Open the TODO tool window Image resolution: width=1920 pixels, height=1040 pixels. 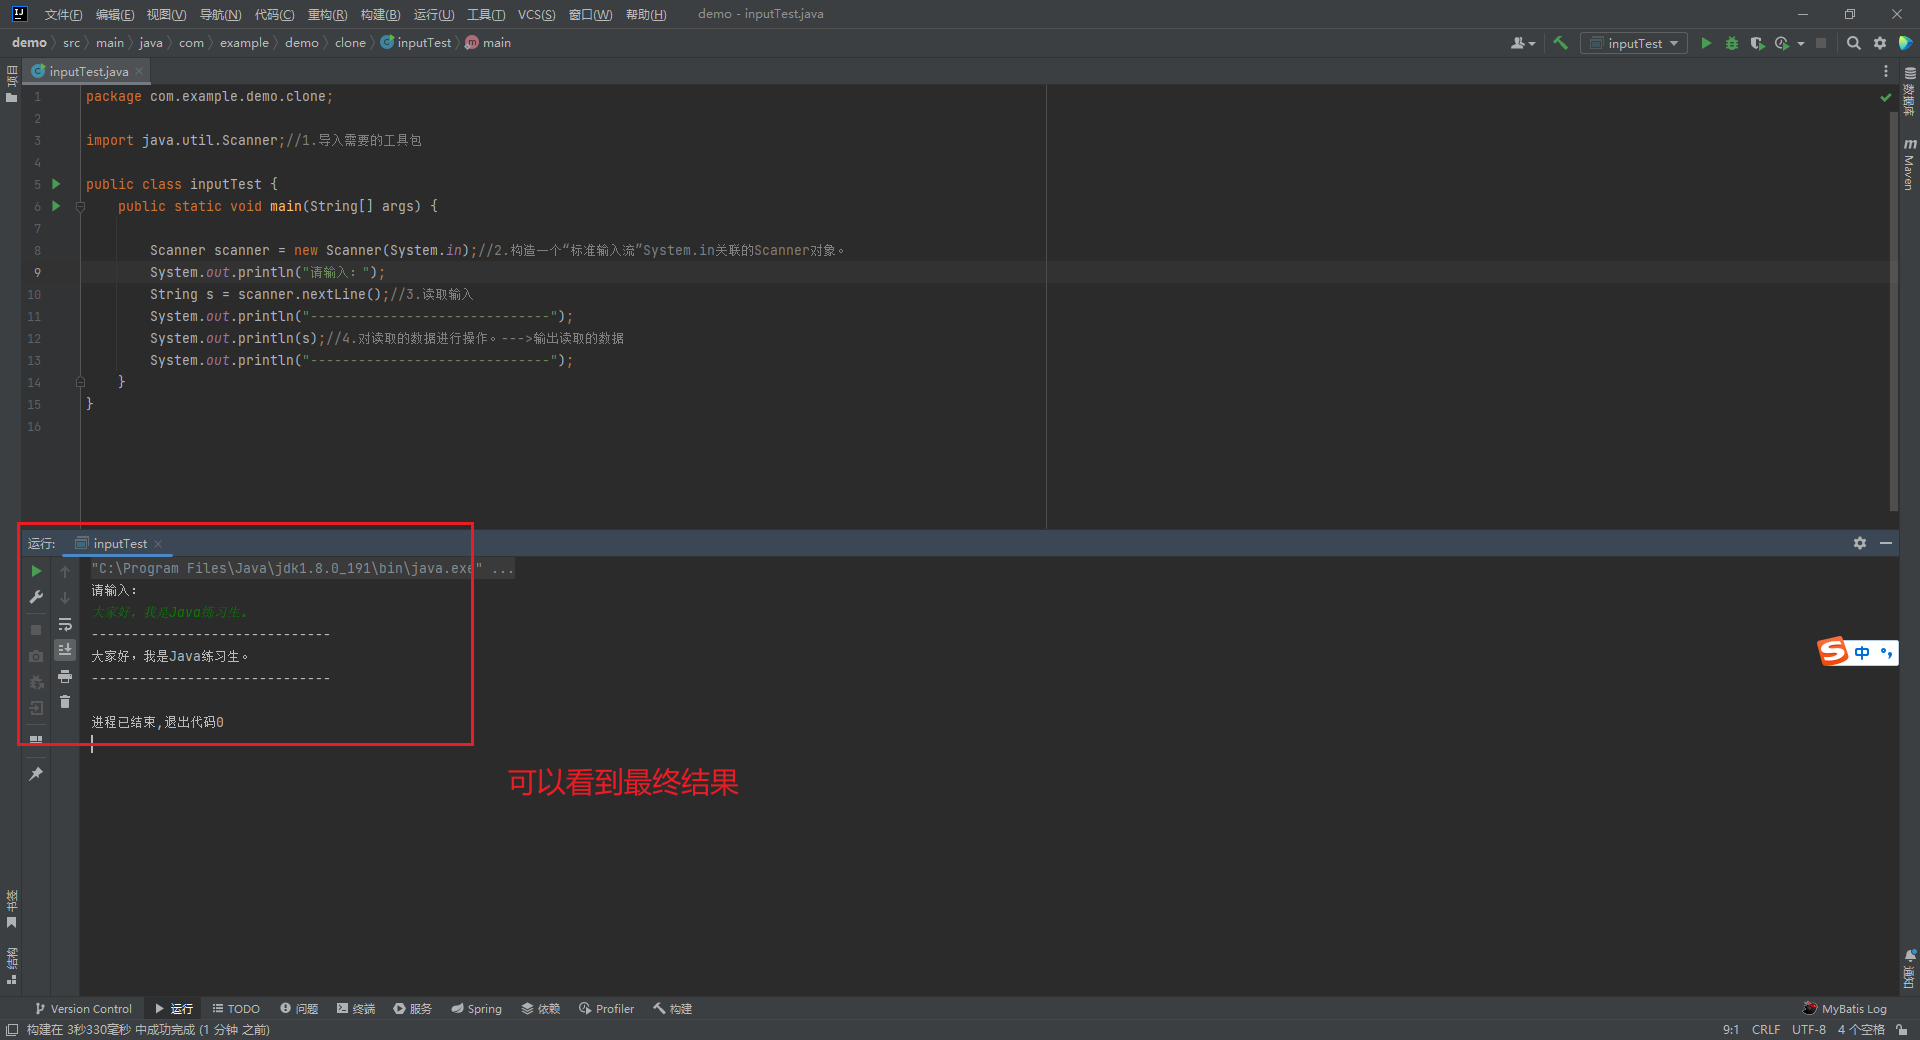236,1008
